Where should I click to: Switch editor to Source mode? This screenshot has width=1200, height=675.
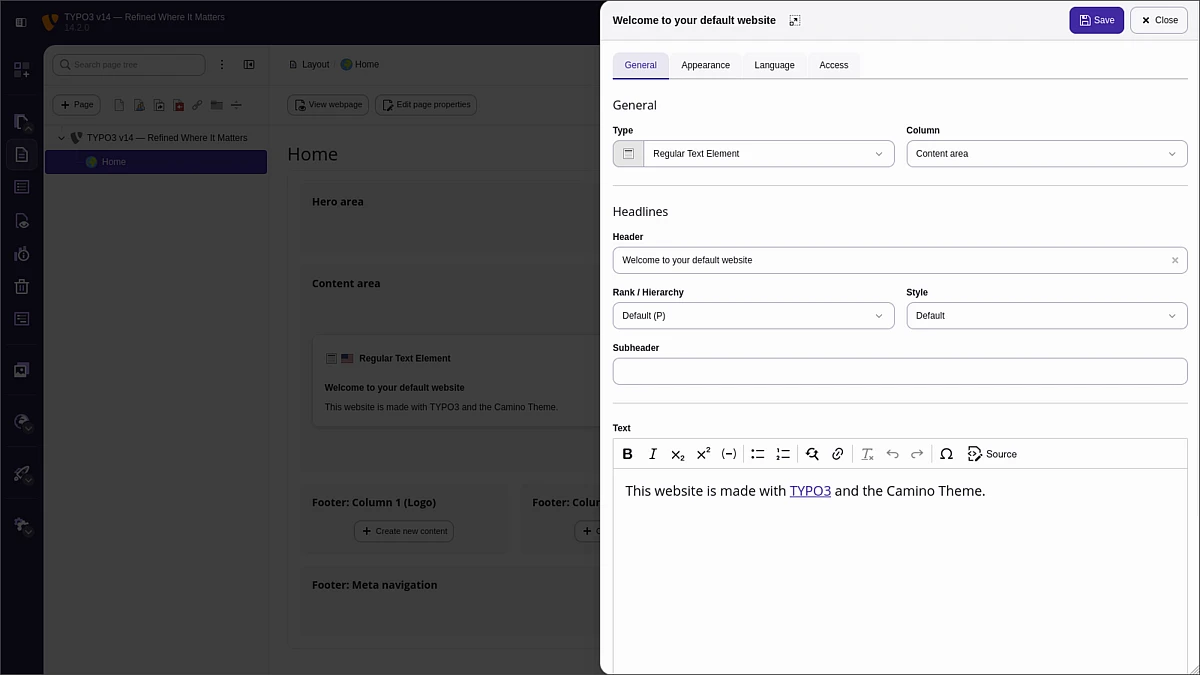(x=992, y=454)
